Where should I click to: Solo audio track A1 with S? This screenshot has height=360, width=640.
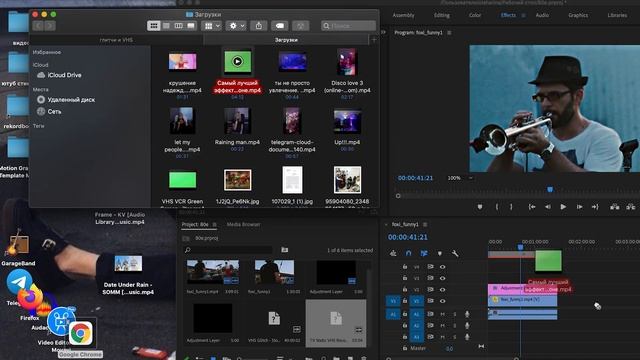coord(455,314)
